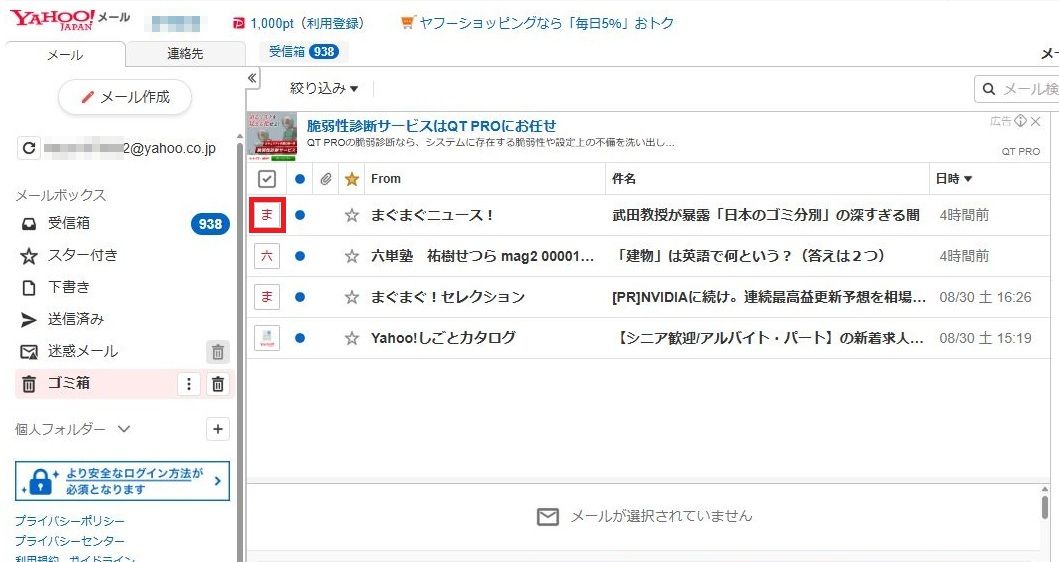Open the プライバシーポリシー link
Viewport: 1059px width, 562px height.
click(70, 521)
